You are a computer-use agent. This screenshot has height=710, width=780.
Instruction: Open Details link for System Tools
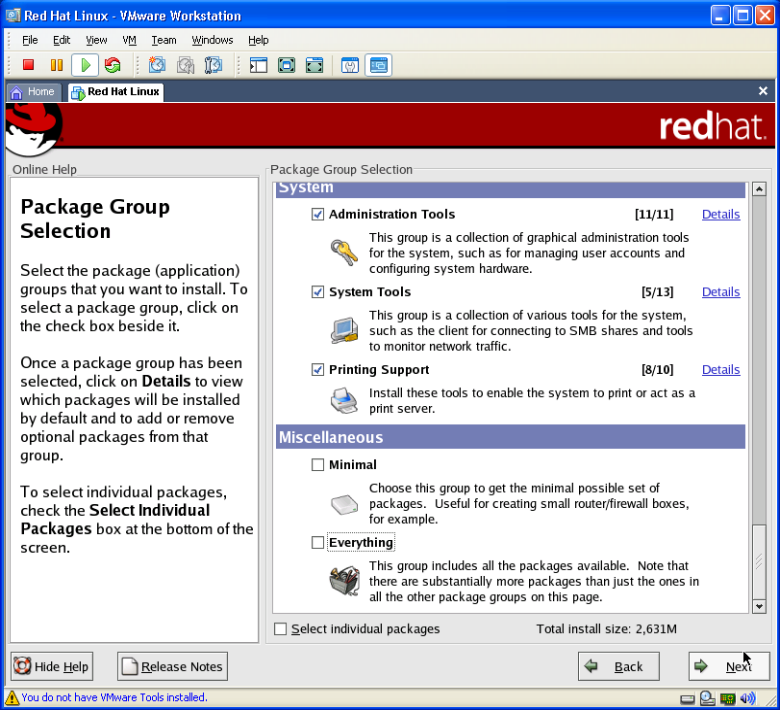coord(720,292)
